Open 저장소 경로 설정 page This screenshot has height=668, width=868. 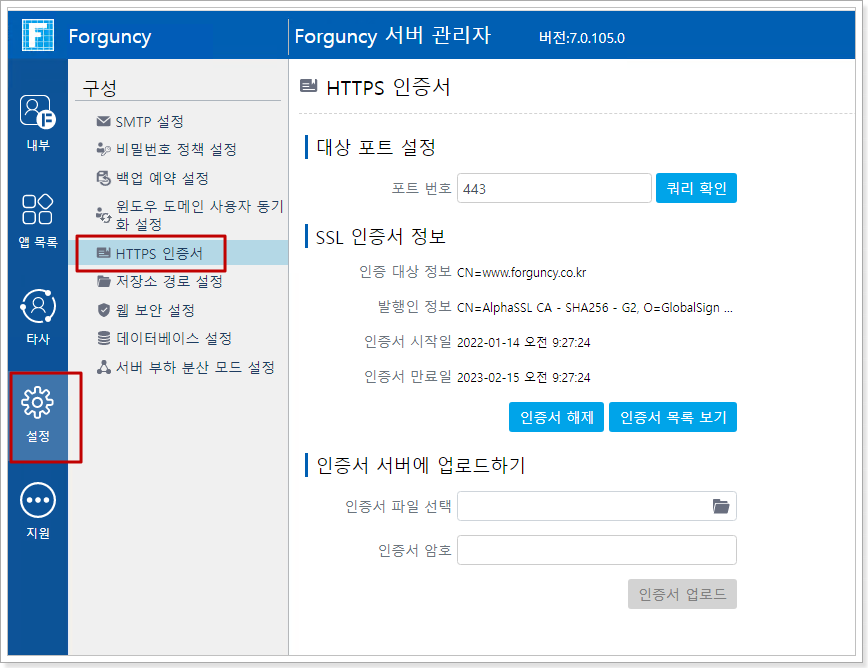tap(168, 282)
